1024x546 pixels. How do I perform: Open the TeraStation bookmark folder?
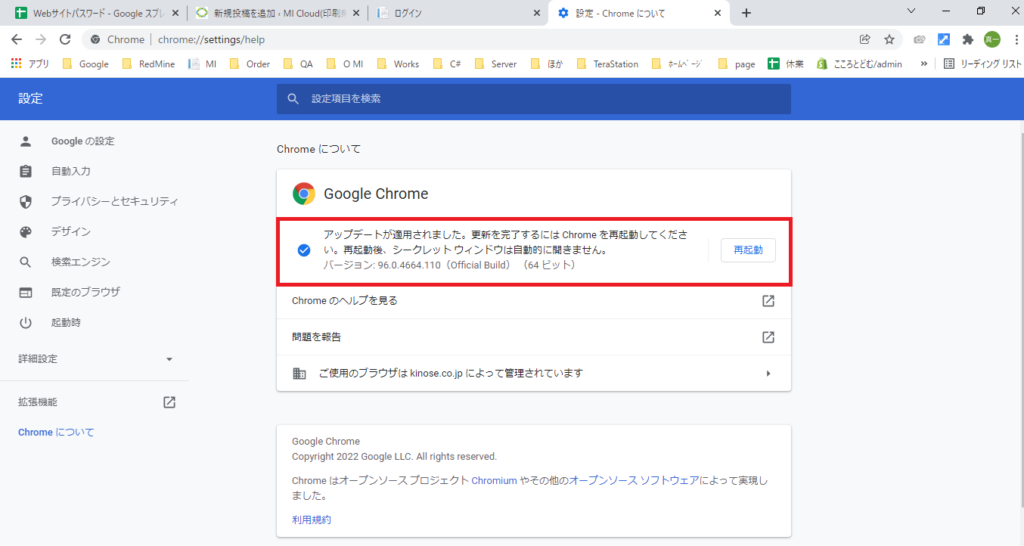pos(608,63)
